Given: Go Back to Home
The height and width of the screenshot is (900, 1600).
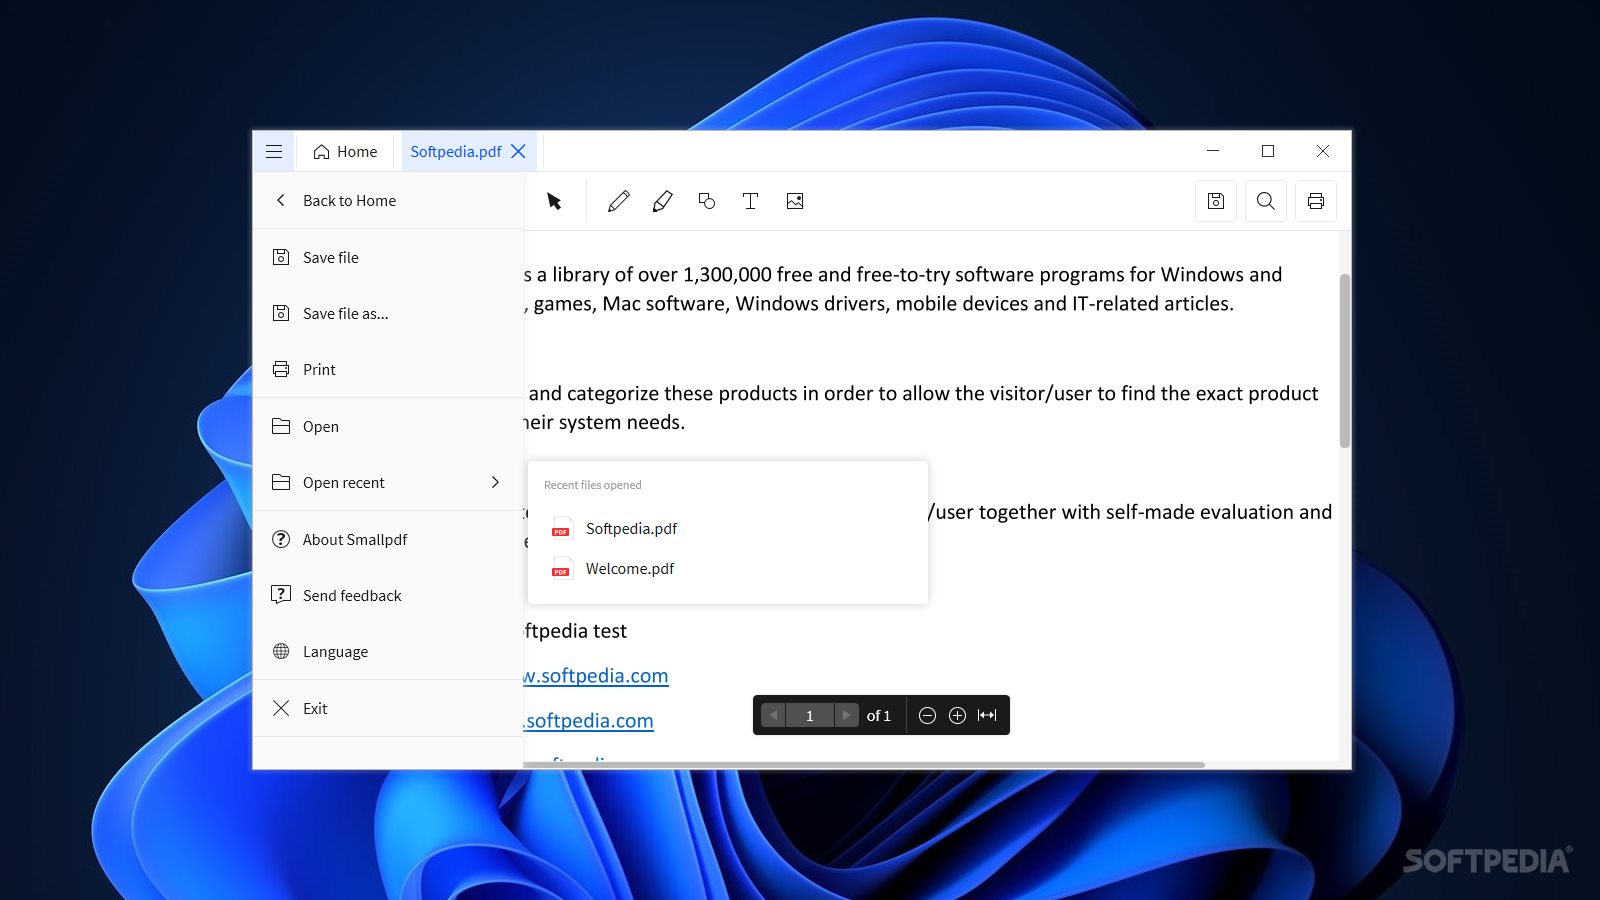Looking at the screenshot, I should [388, 200].
